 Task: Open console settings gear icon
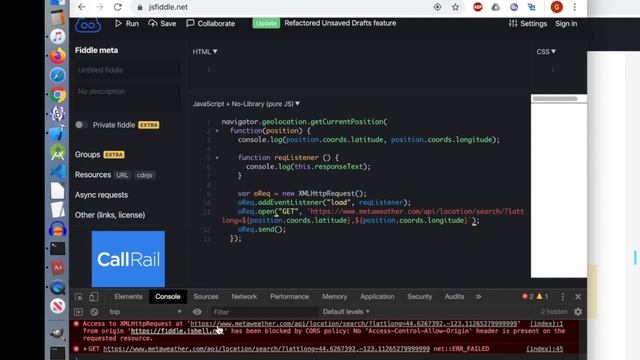pyautogui.click(x=578, y=312)
